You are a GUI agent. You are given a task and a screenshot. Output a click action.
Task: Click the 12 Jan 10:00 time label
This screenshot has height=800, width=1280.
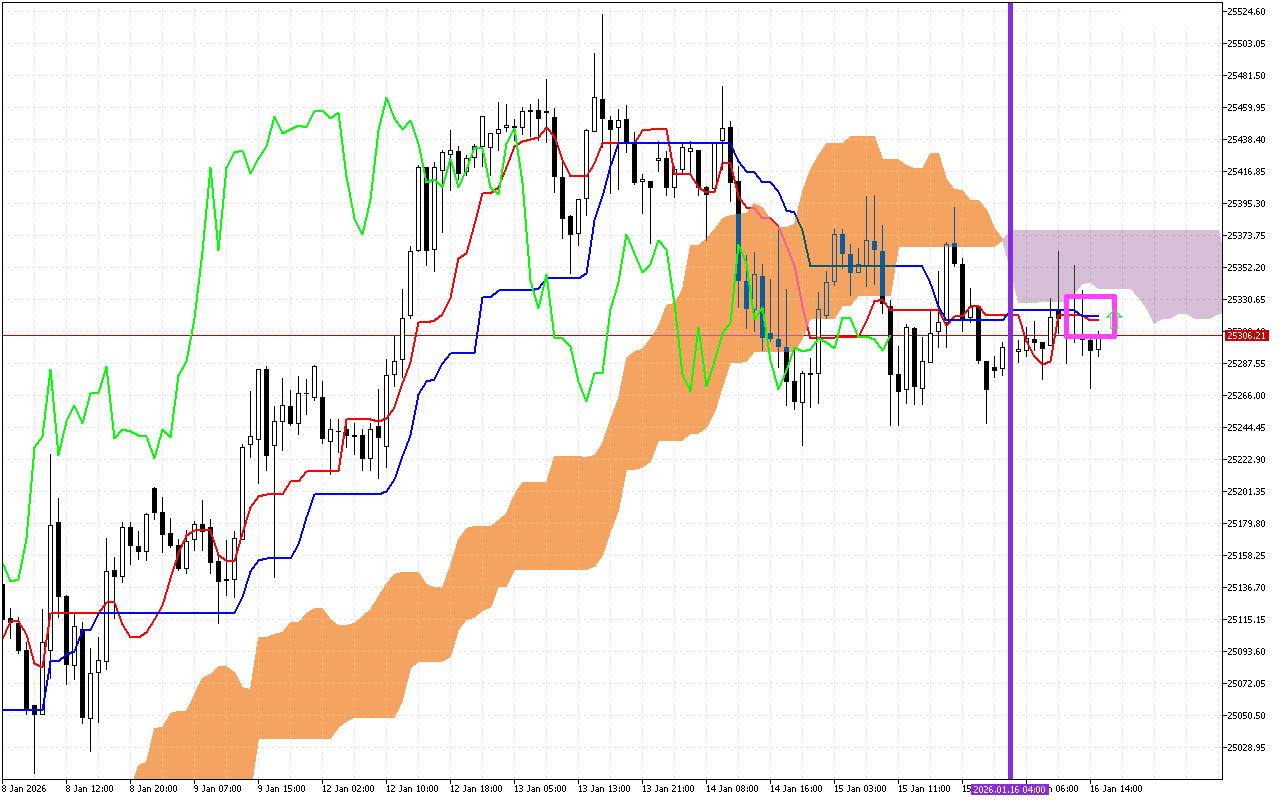410,789
